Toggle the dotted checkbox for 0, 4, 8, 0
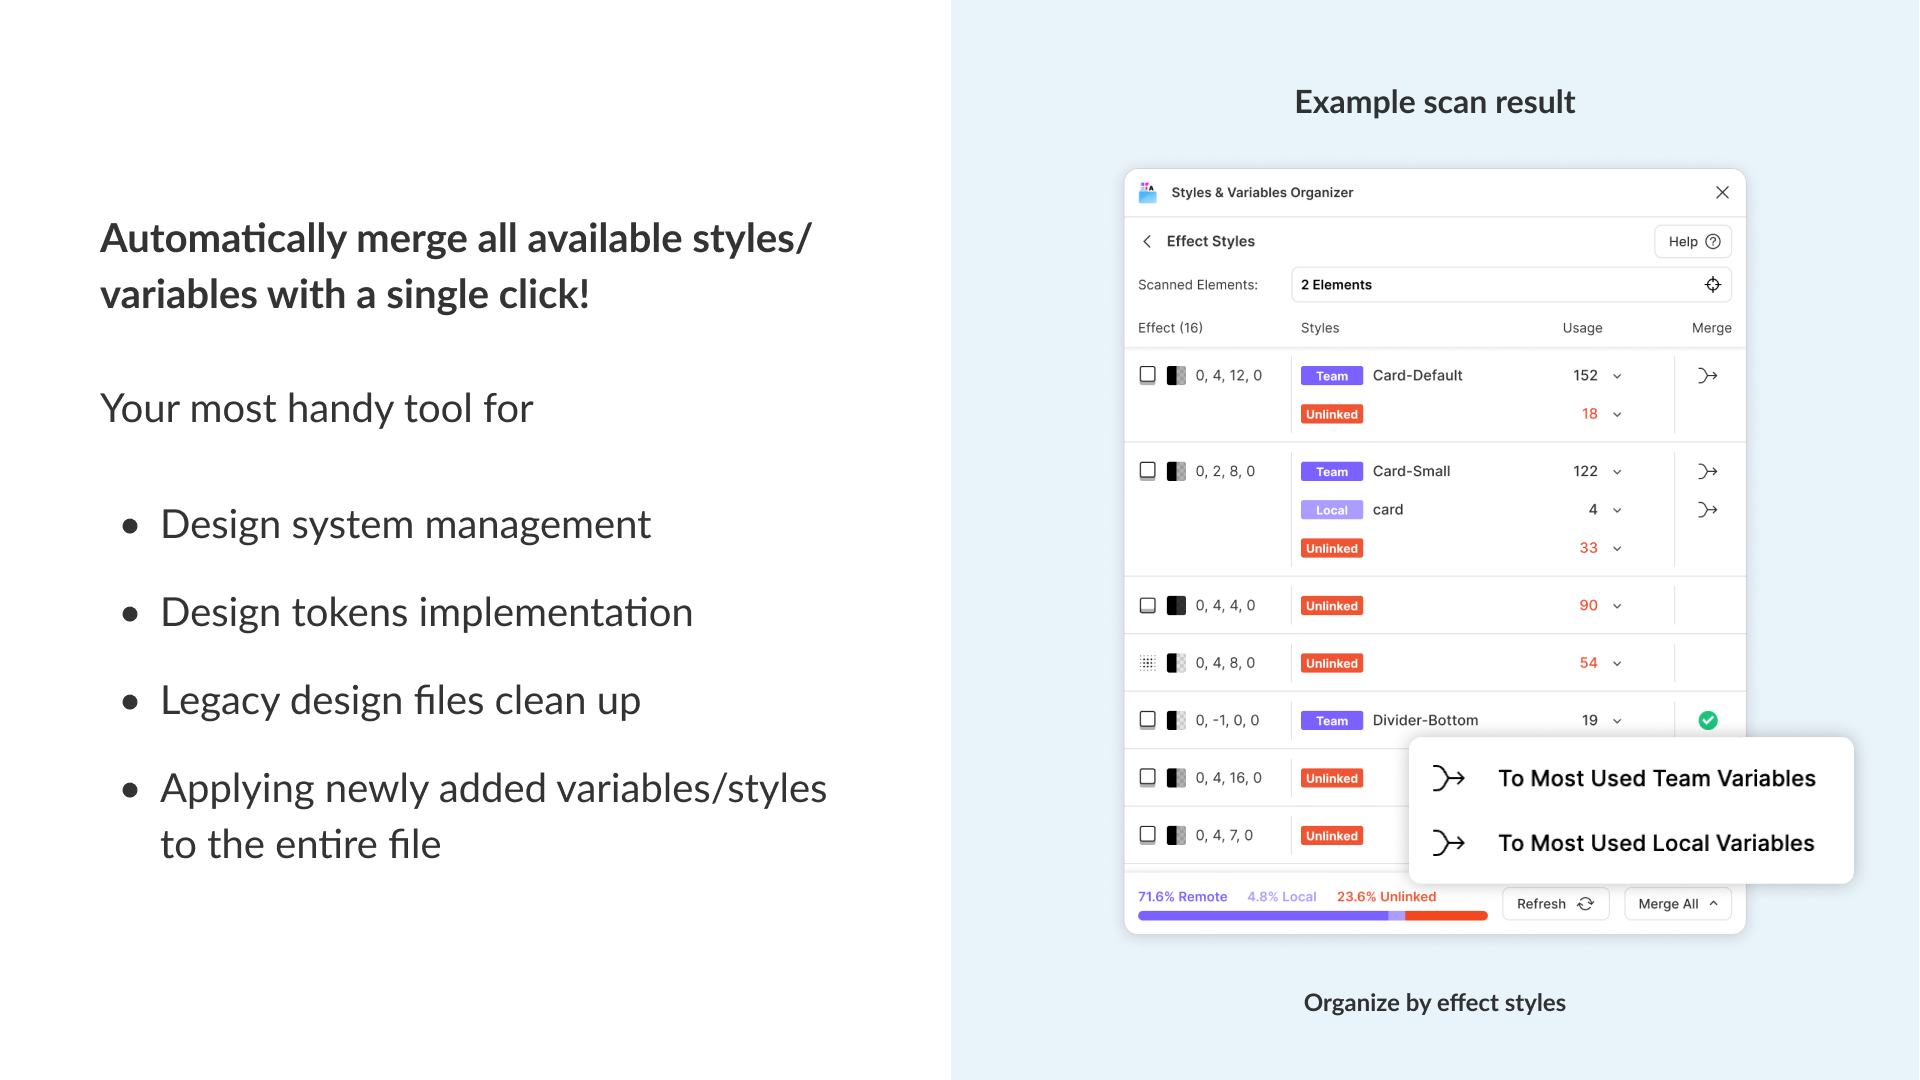Image resolution: width=1920 pixels, height=1080 pixels. click(1148, 663)
